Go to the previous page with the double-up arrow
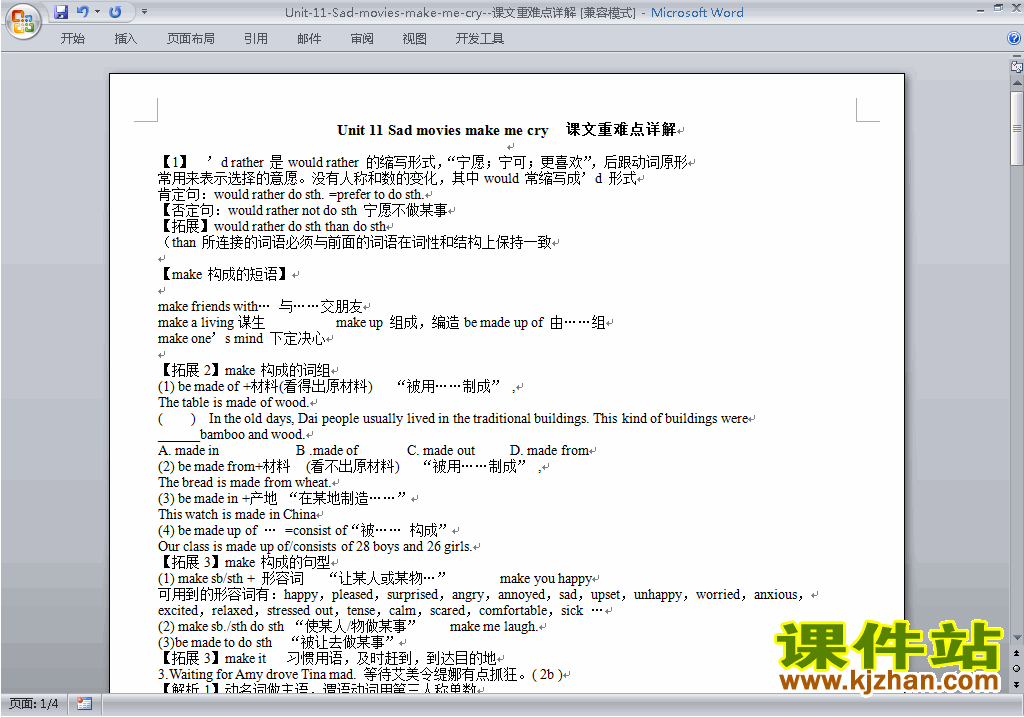1024x718 pixels. coord(1017,653)
